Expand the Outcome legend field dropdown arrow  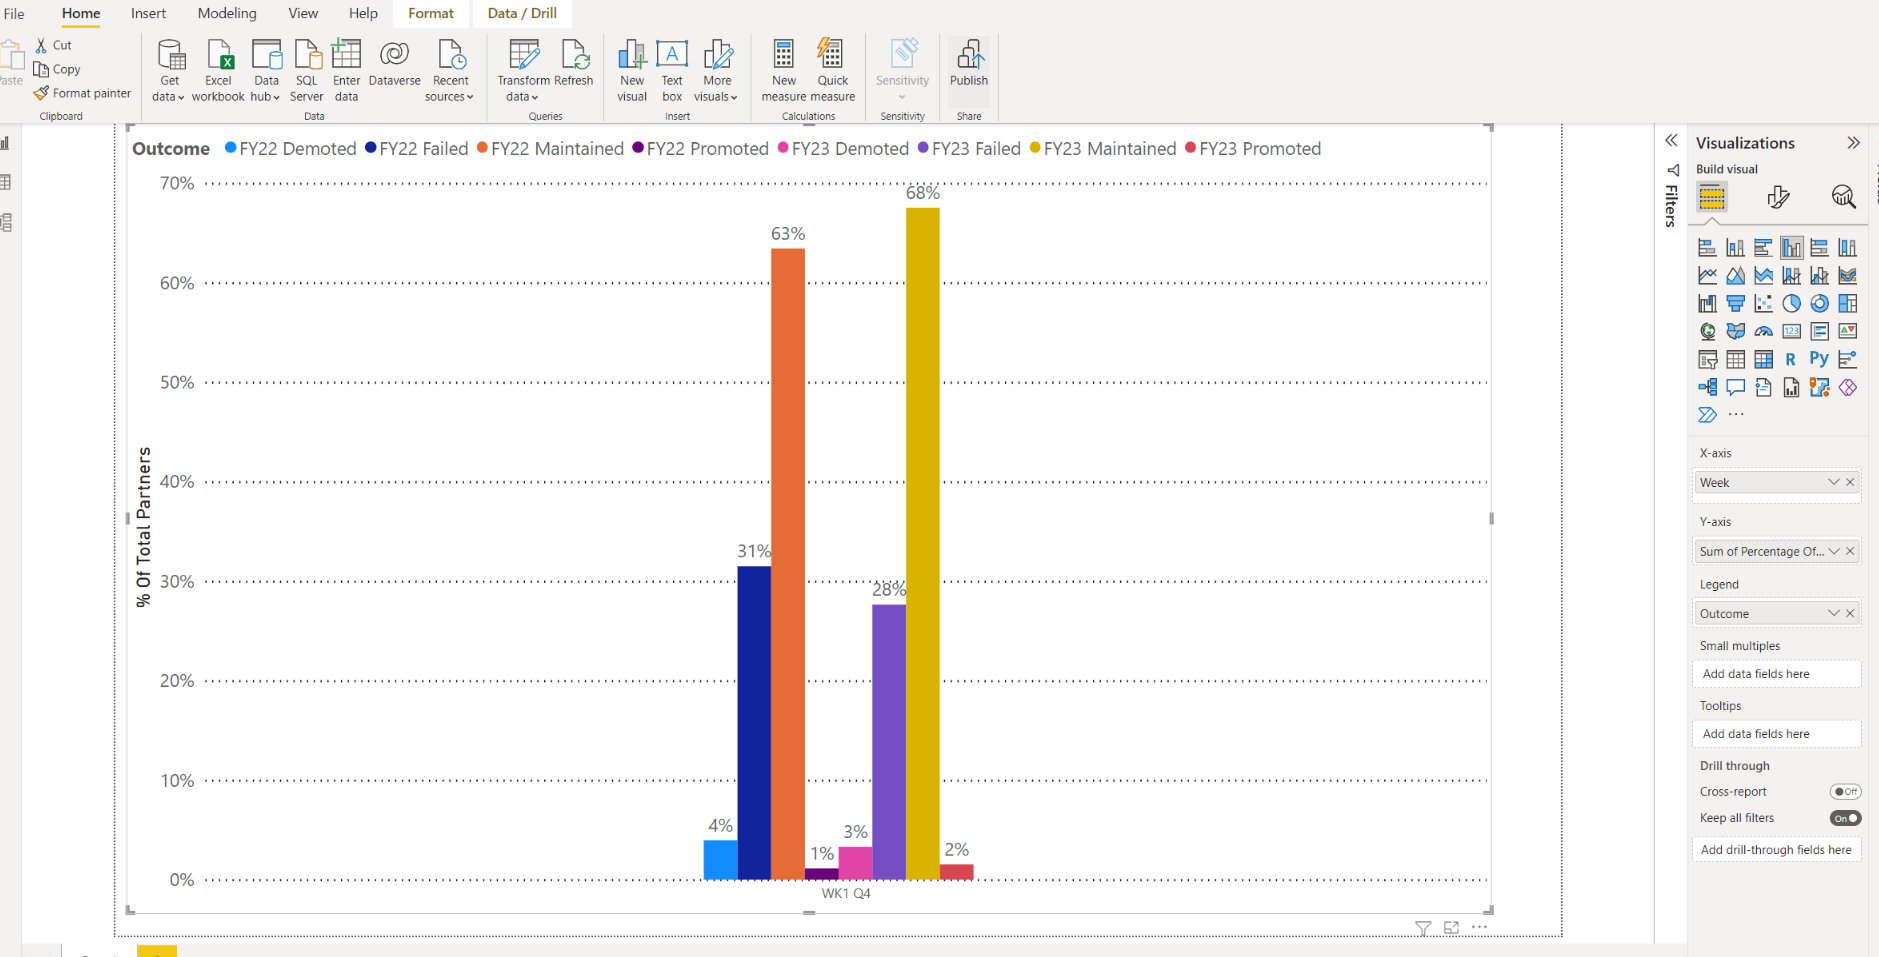point(1833,613)
